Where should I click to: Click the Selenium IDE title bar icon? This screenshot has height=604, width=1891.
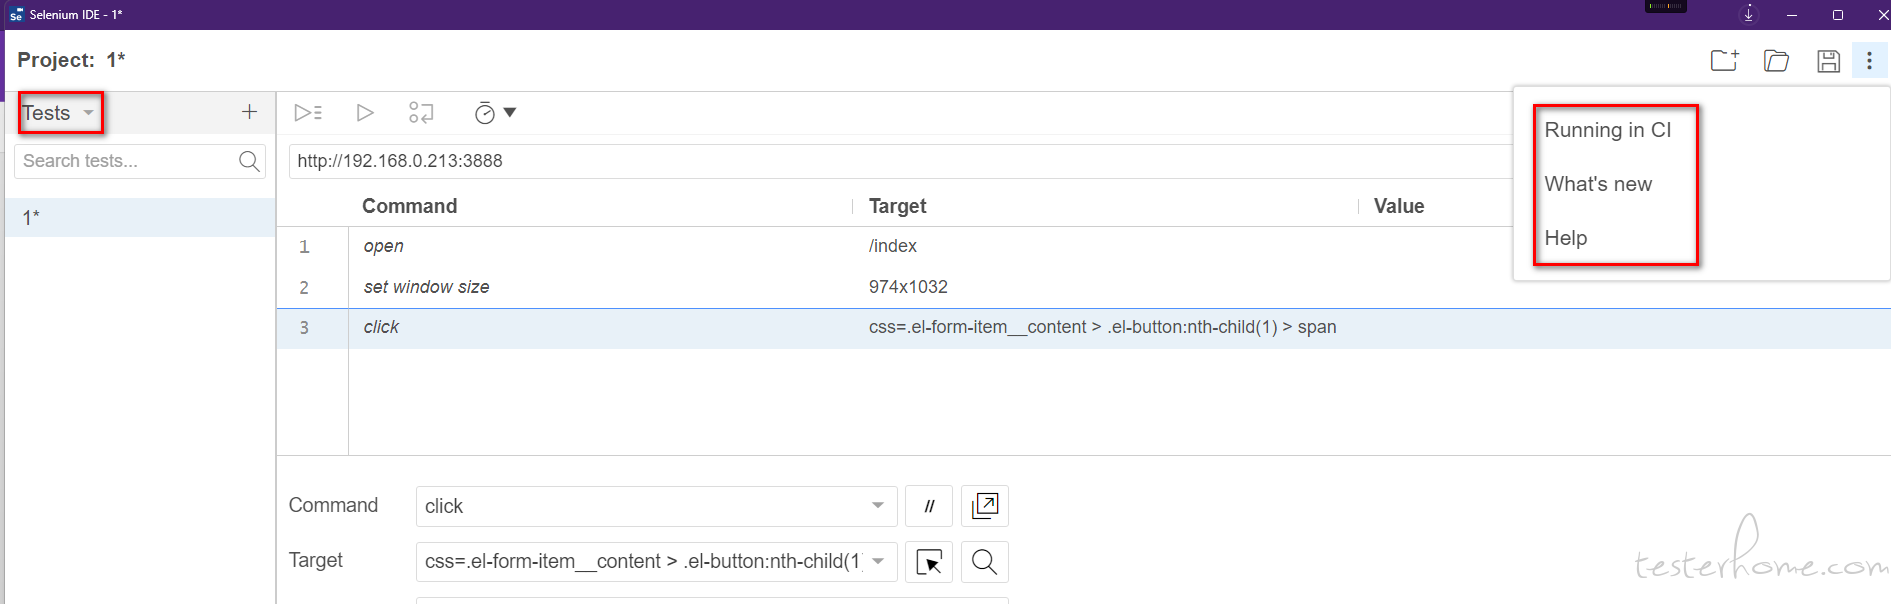16,15
